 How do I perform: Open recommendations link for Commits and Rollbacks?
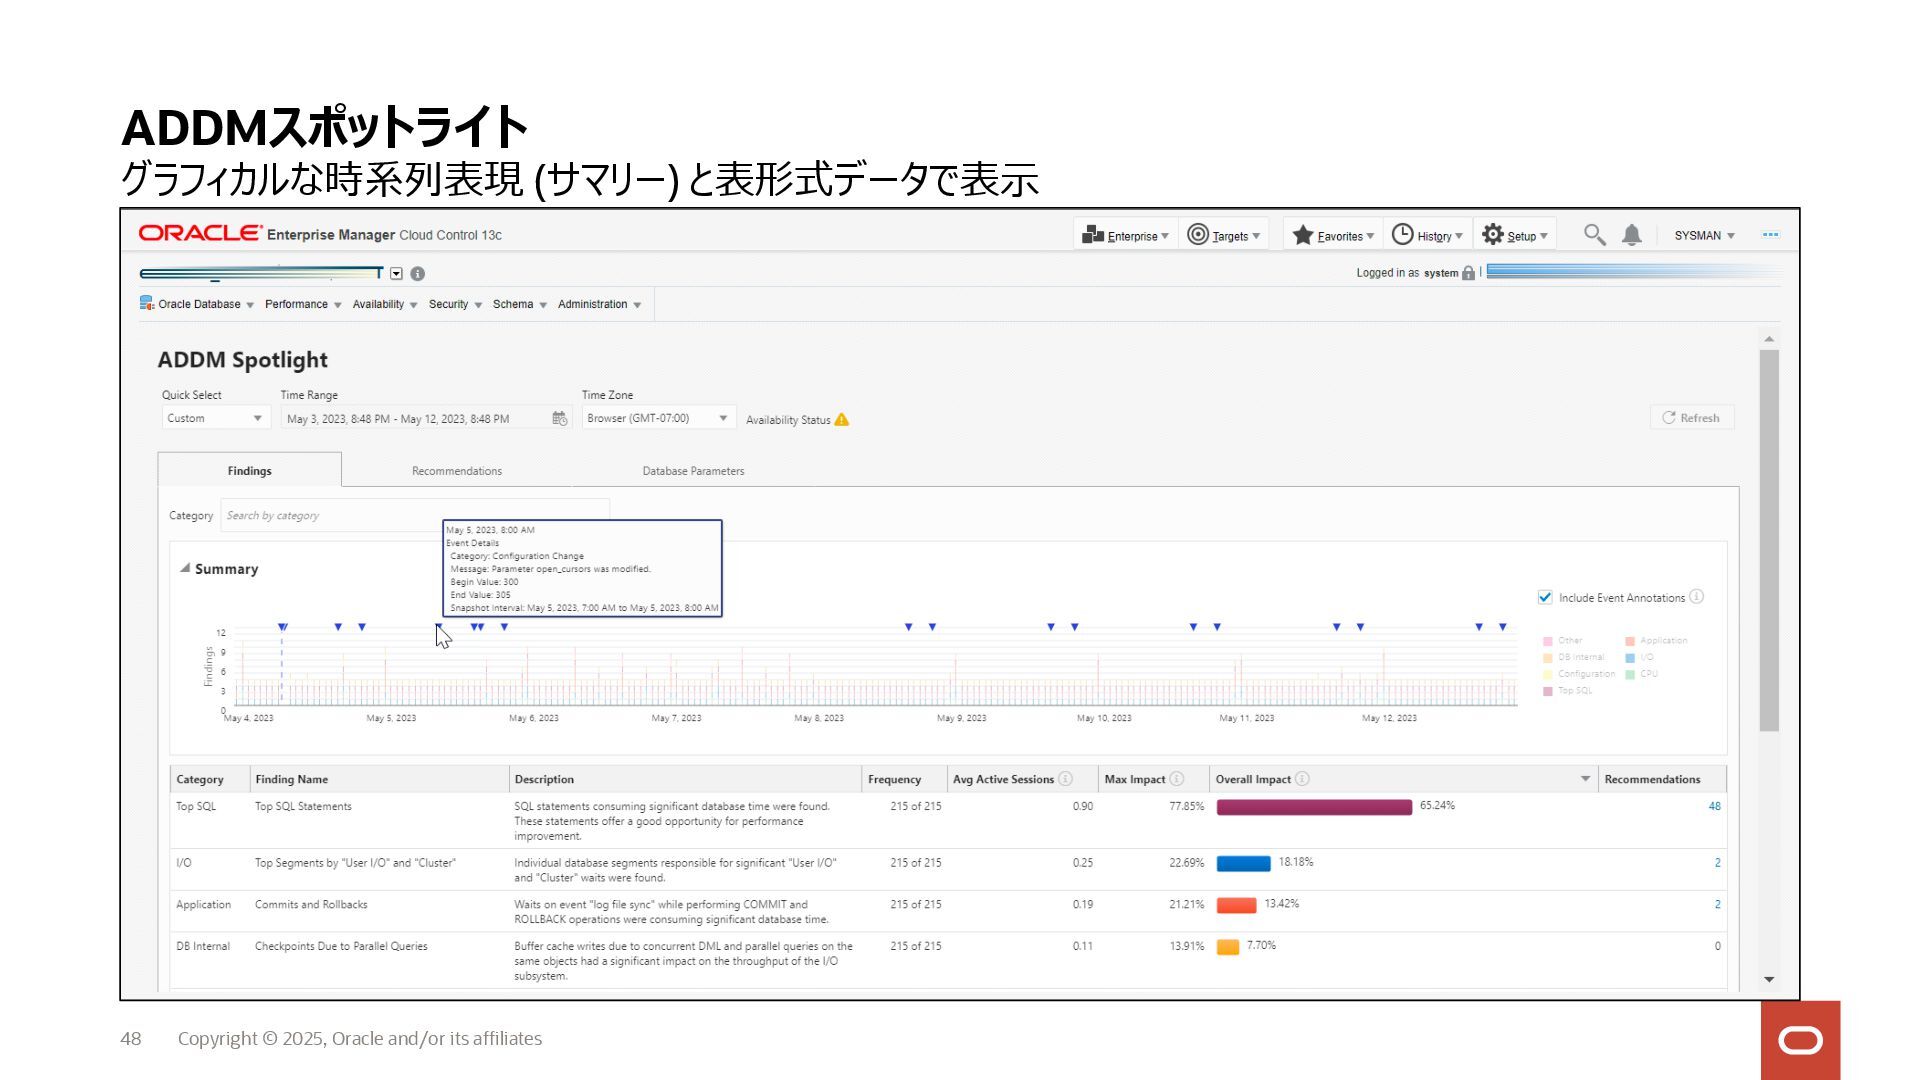(1718, 904)
